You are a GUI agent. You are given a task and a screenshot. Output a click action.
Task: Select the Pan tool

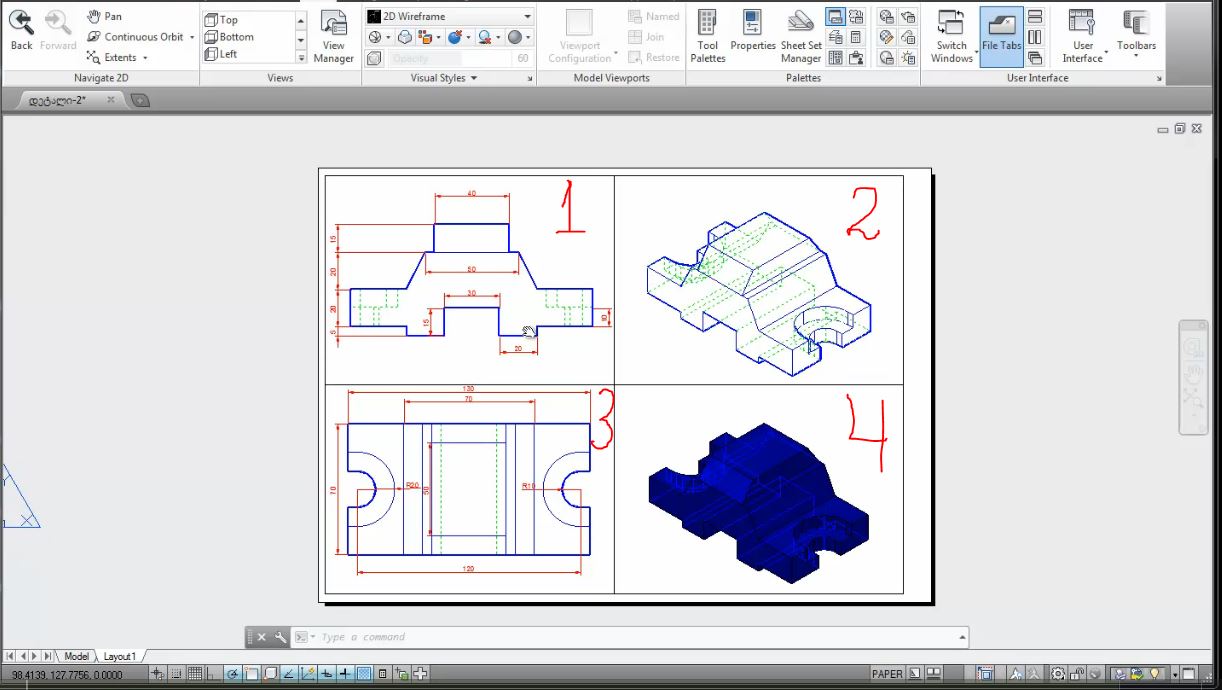point(103,15)
